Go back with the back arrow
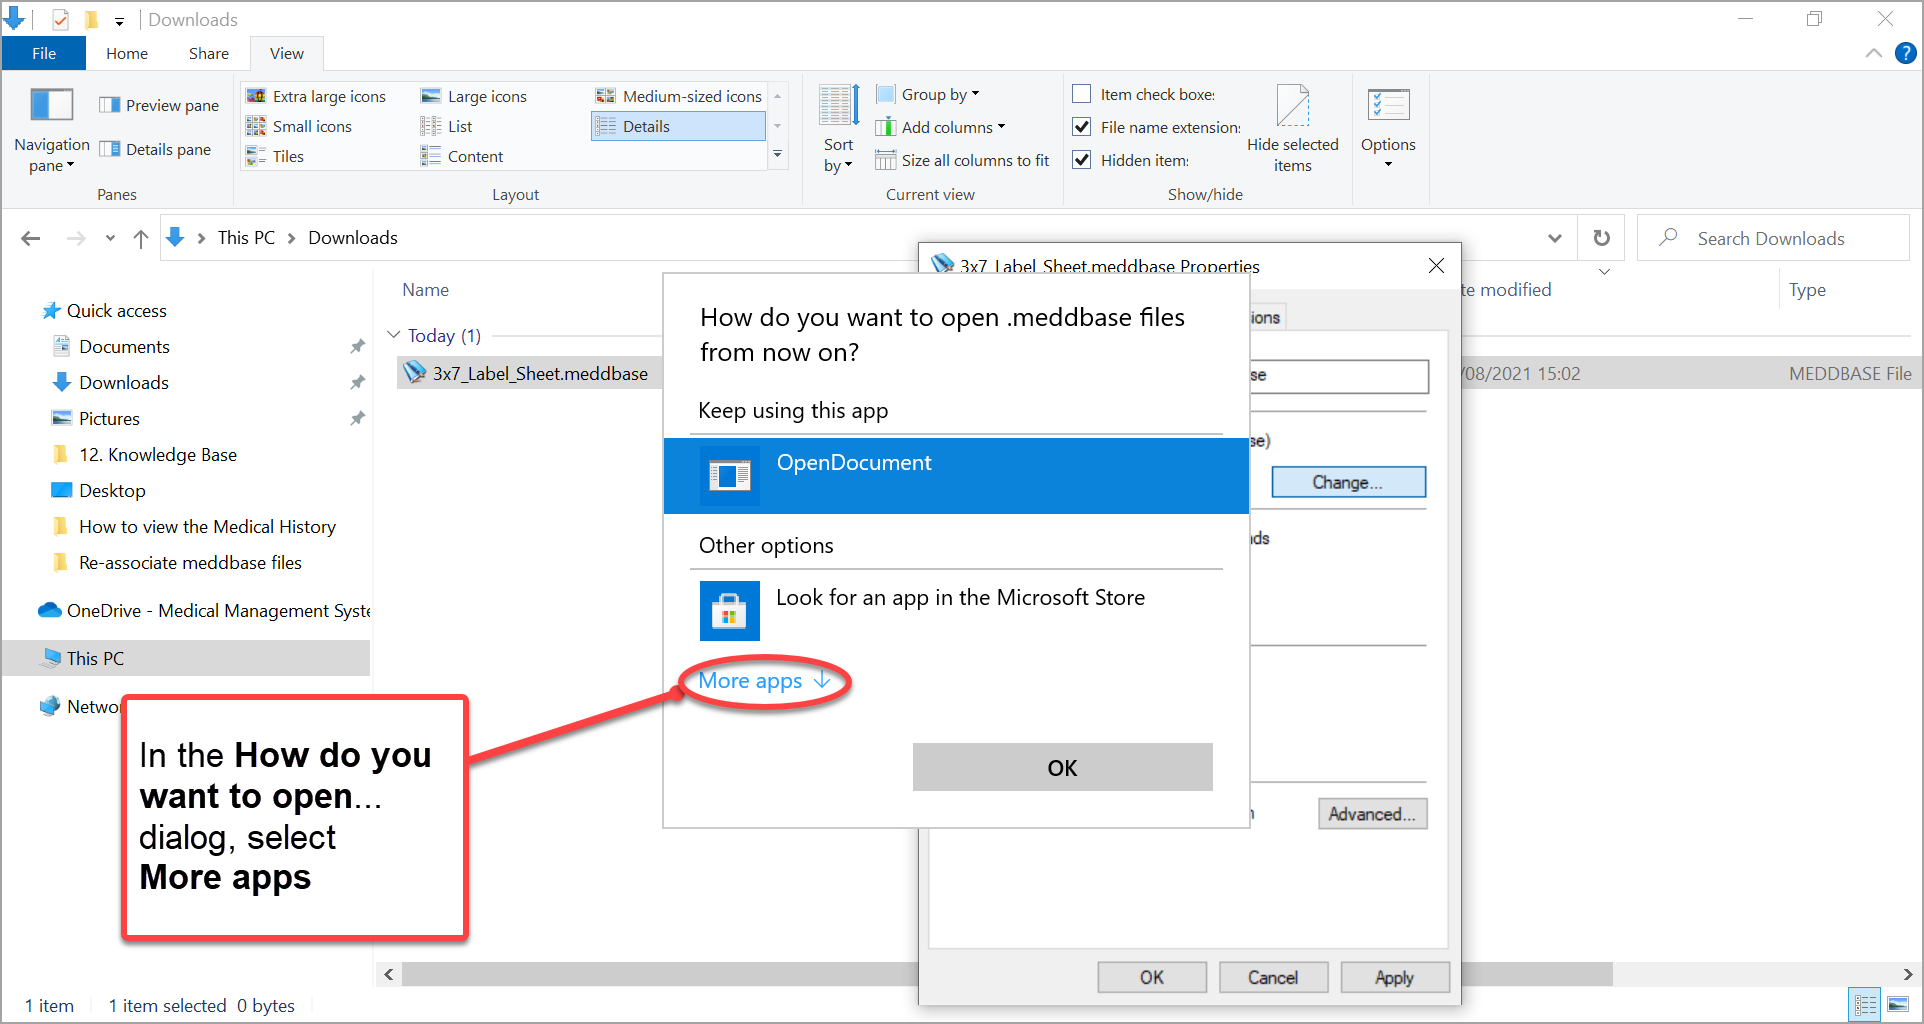This screenshot has height=1024, width=1924. (x=31, y=238)
